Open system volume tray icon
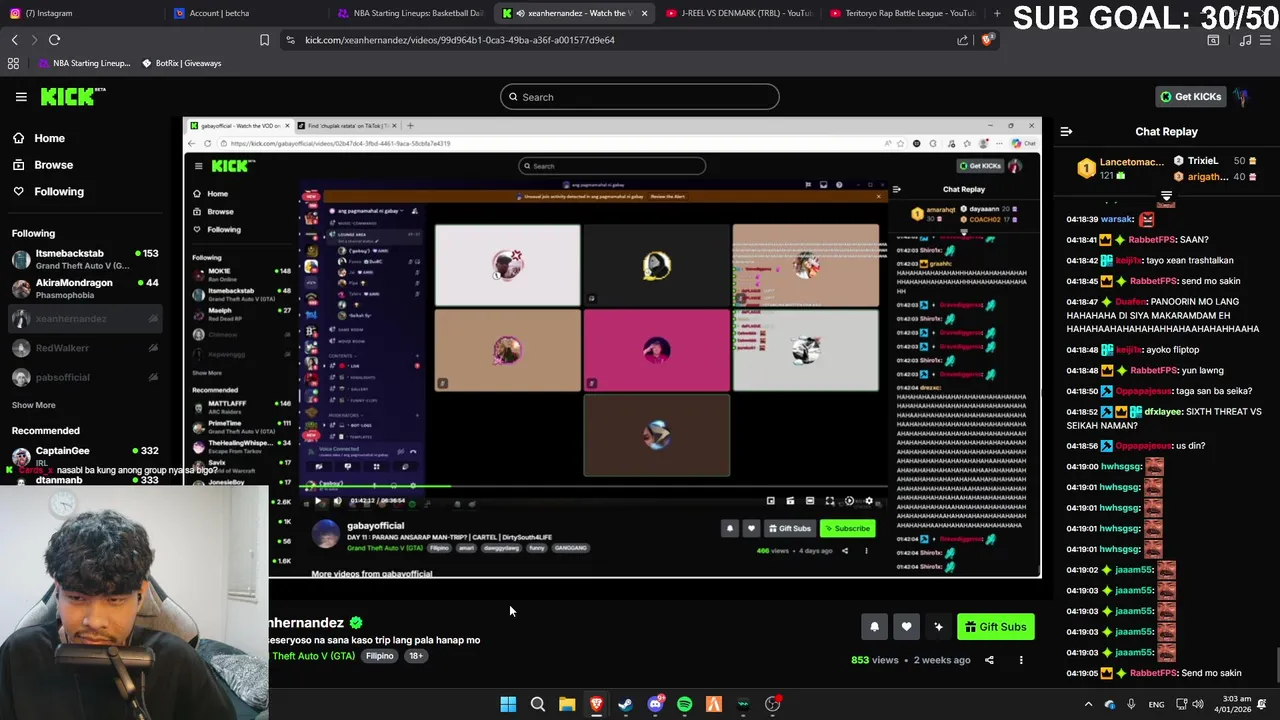The height and width of the screenshot is (720, 1280). 1197,704
